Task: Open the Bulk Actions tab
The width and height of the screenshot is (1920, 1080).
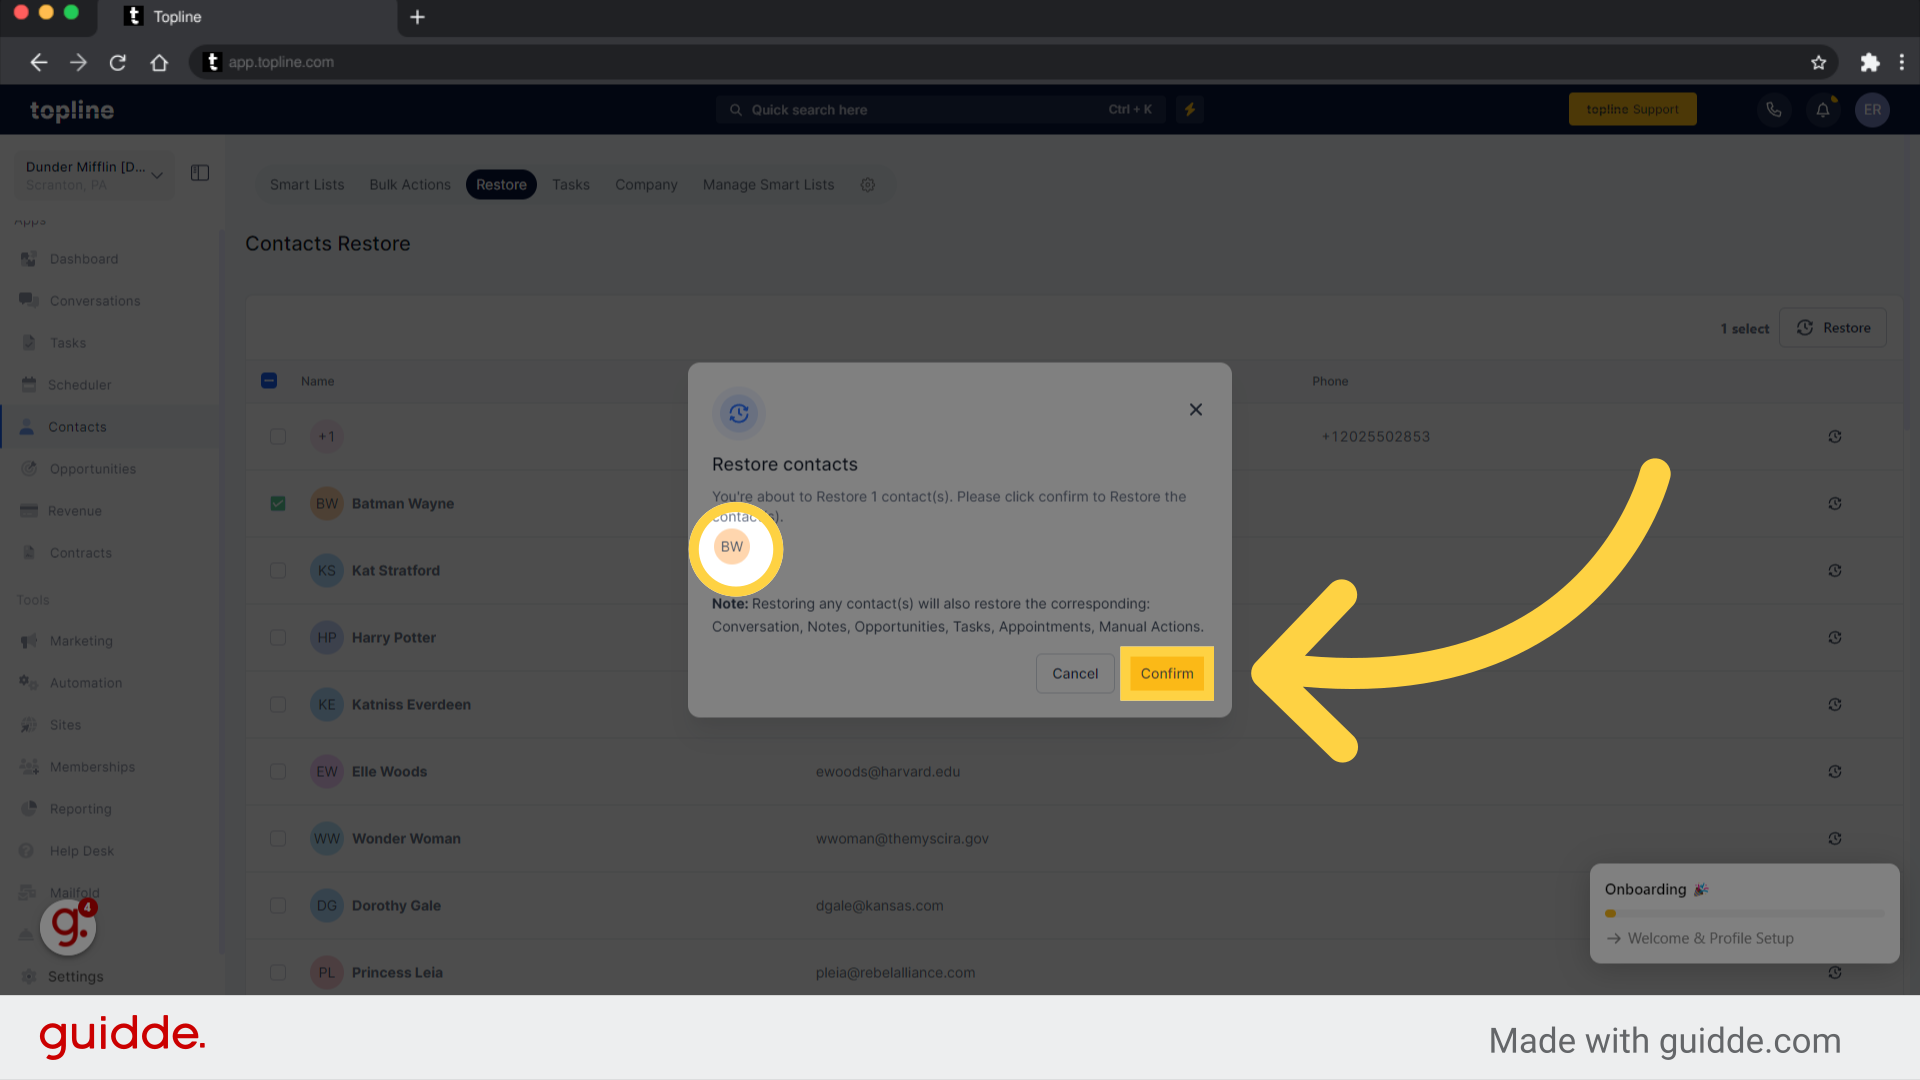Action: click(410, 185)
